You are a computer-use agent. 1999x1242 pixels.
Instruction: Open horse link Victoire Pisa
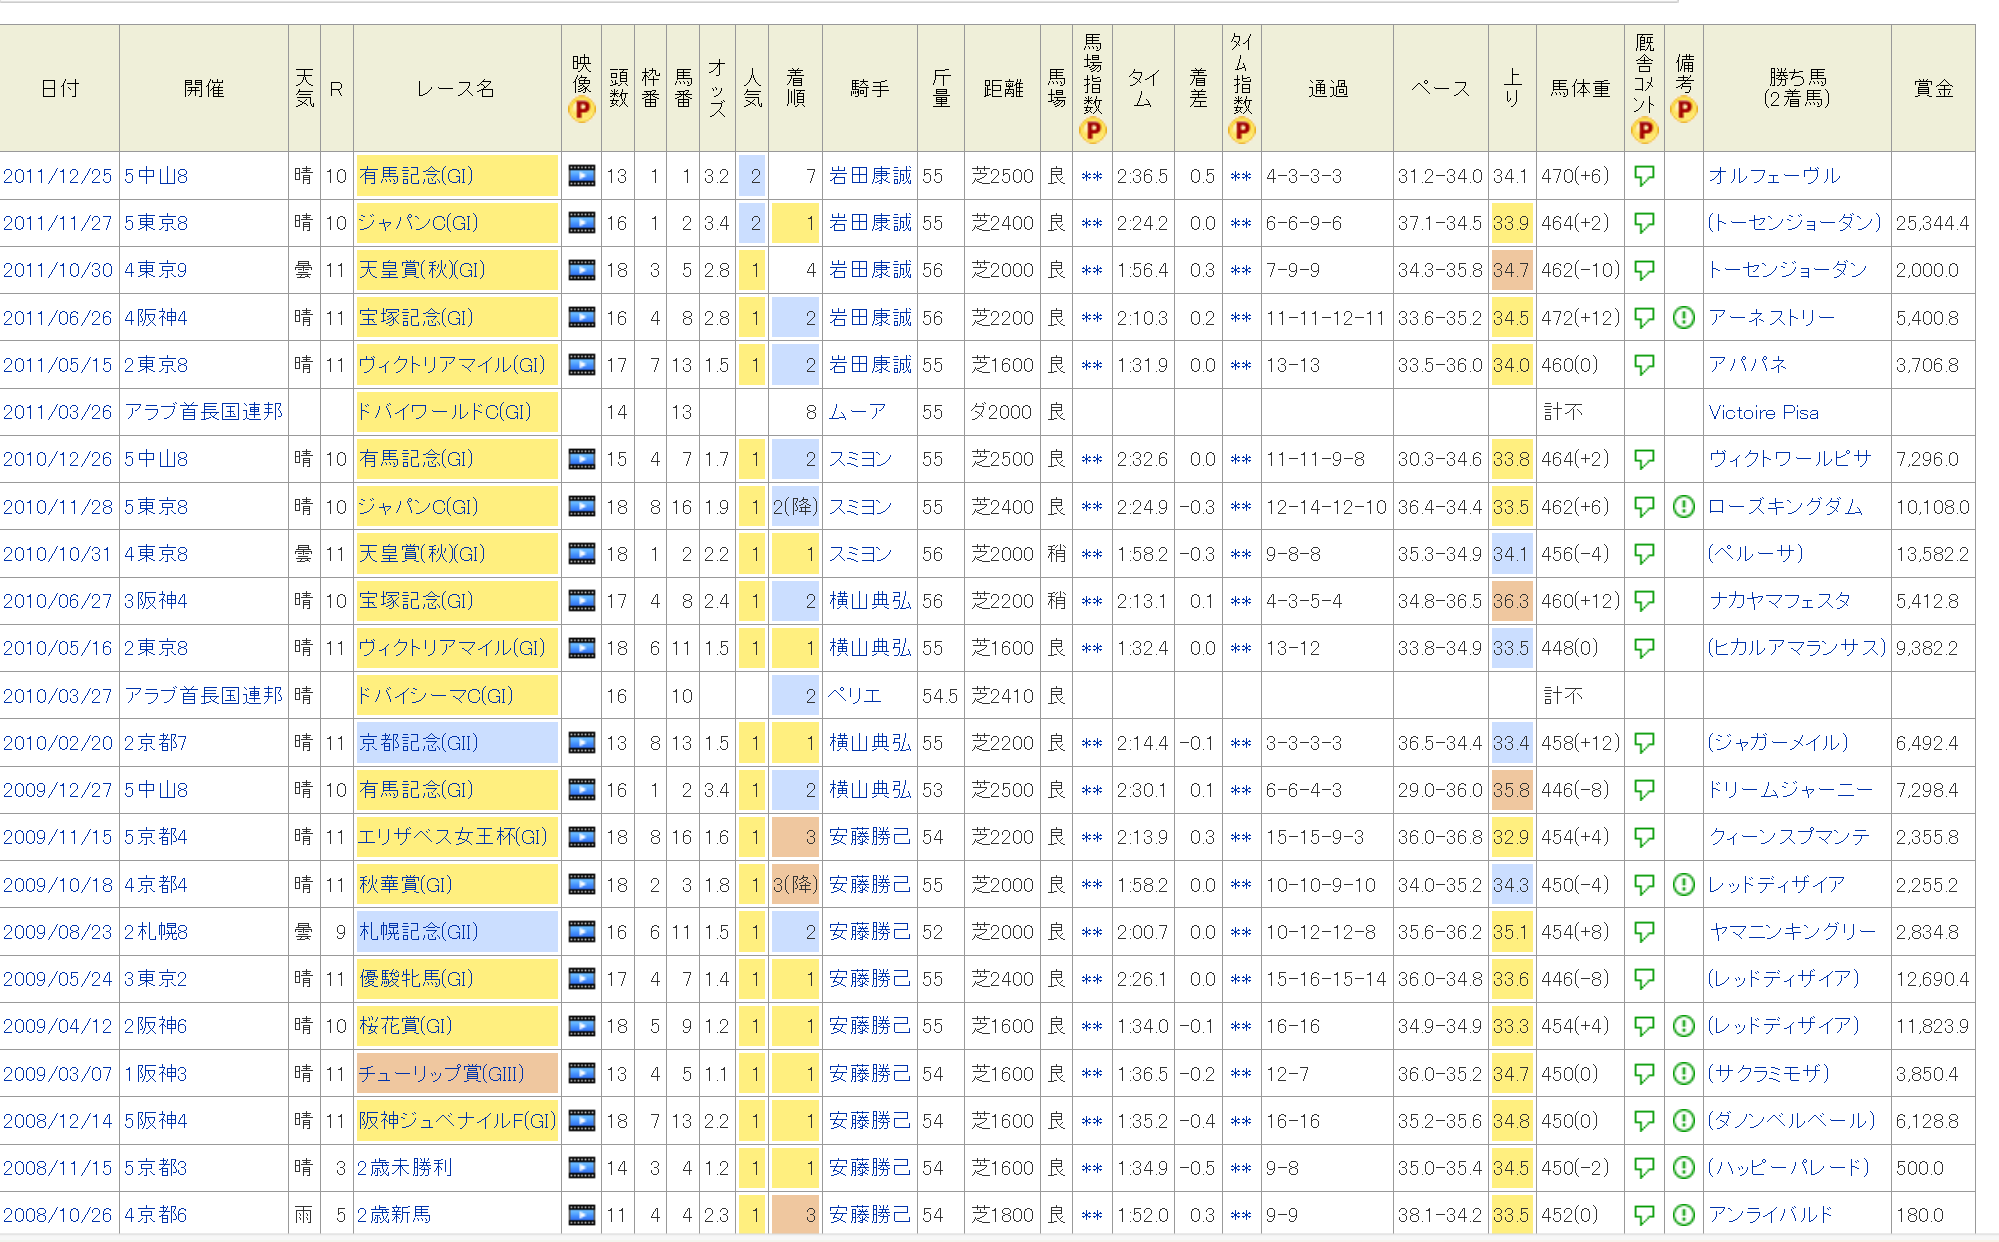(1763, 413)
